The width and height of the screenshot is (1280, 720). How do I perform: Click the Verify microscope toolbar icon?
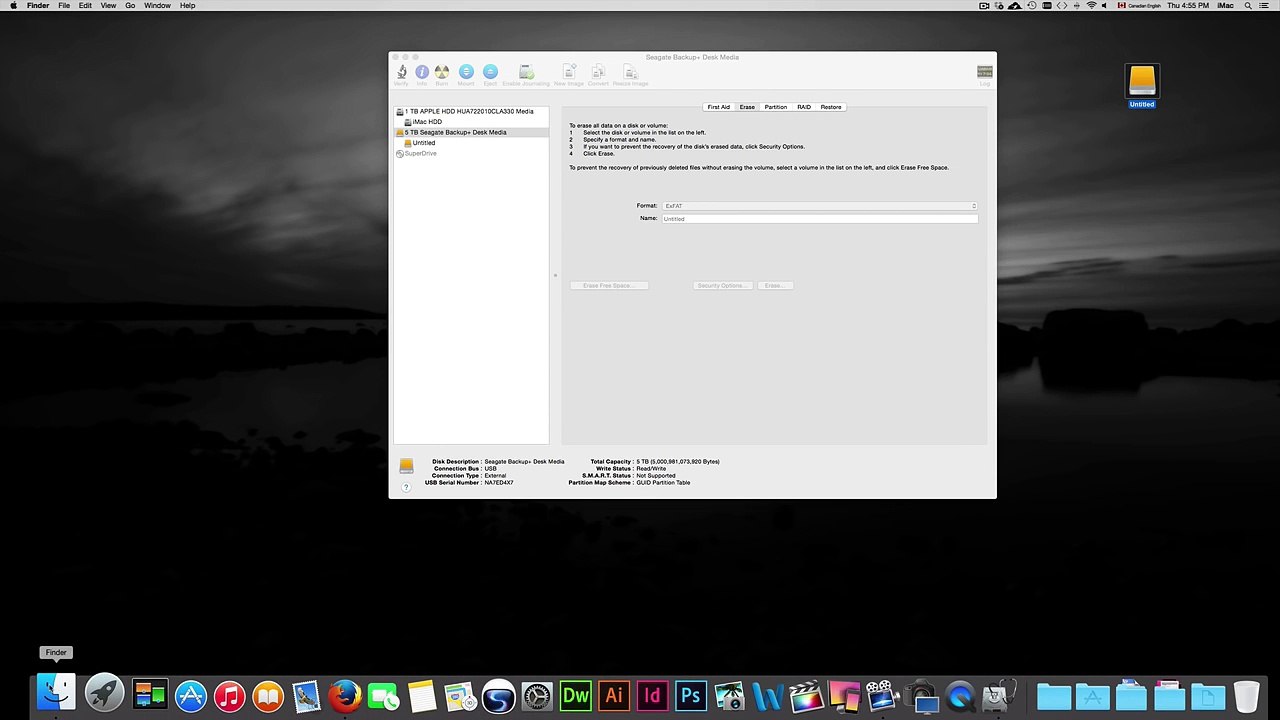pyautogui.click(x=402, y=72)
